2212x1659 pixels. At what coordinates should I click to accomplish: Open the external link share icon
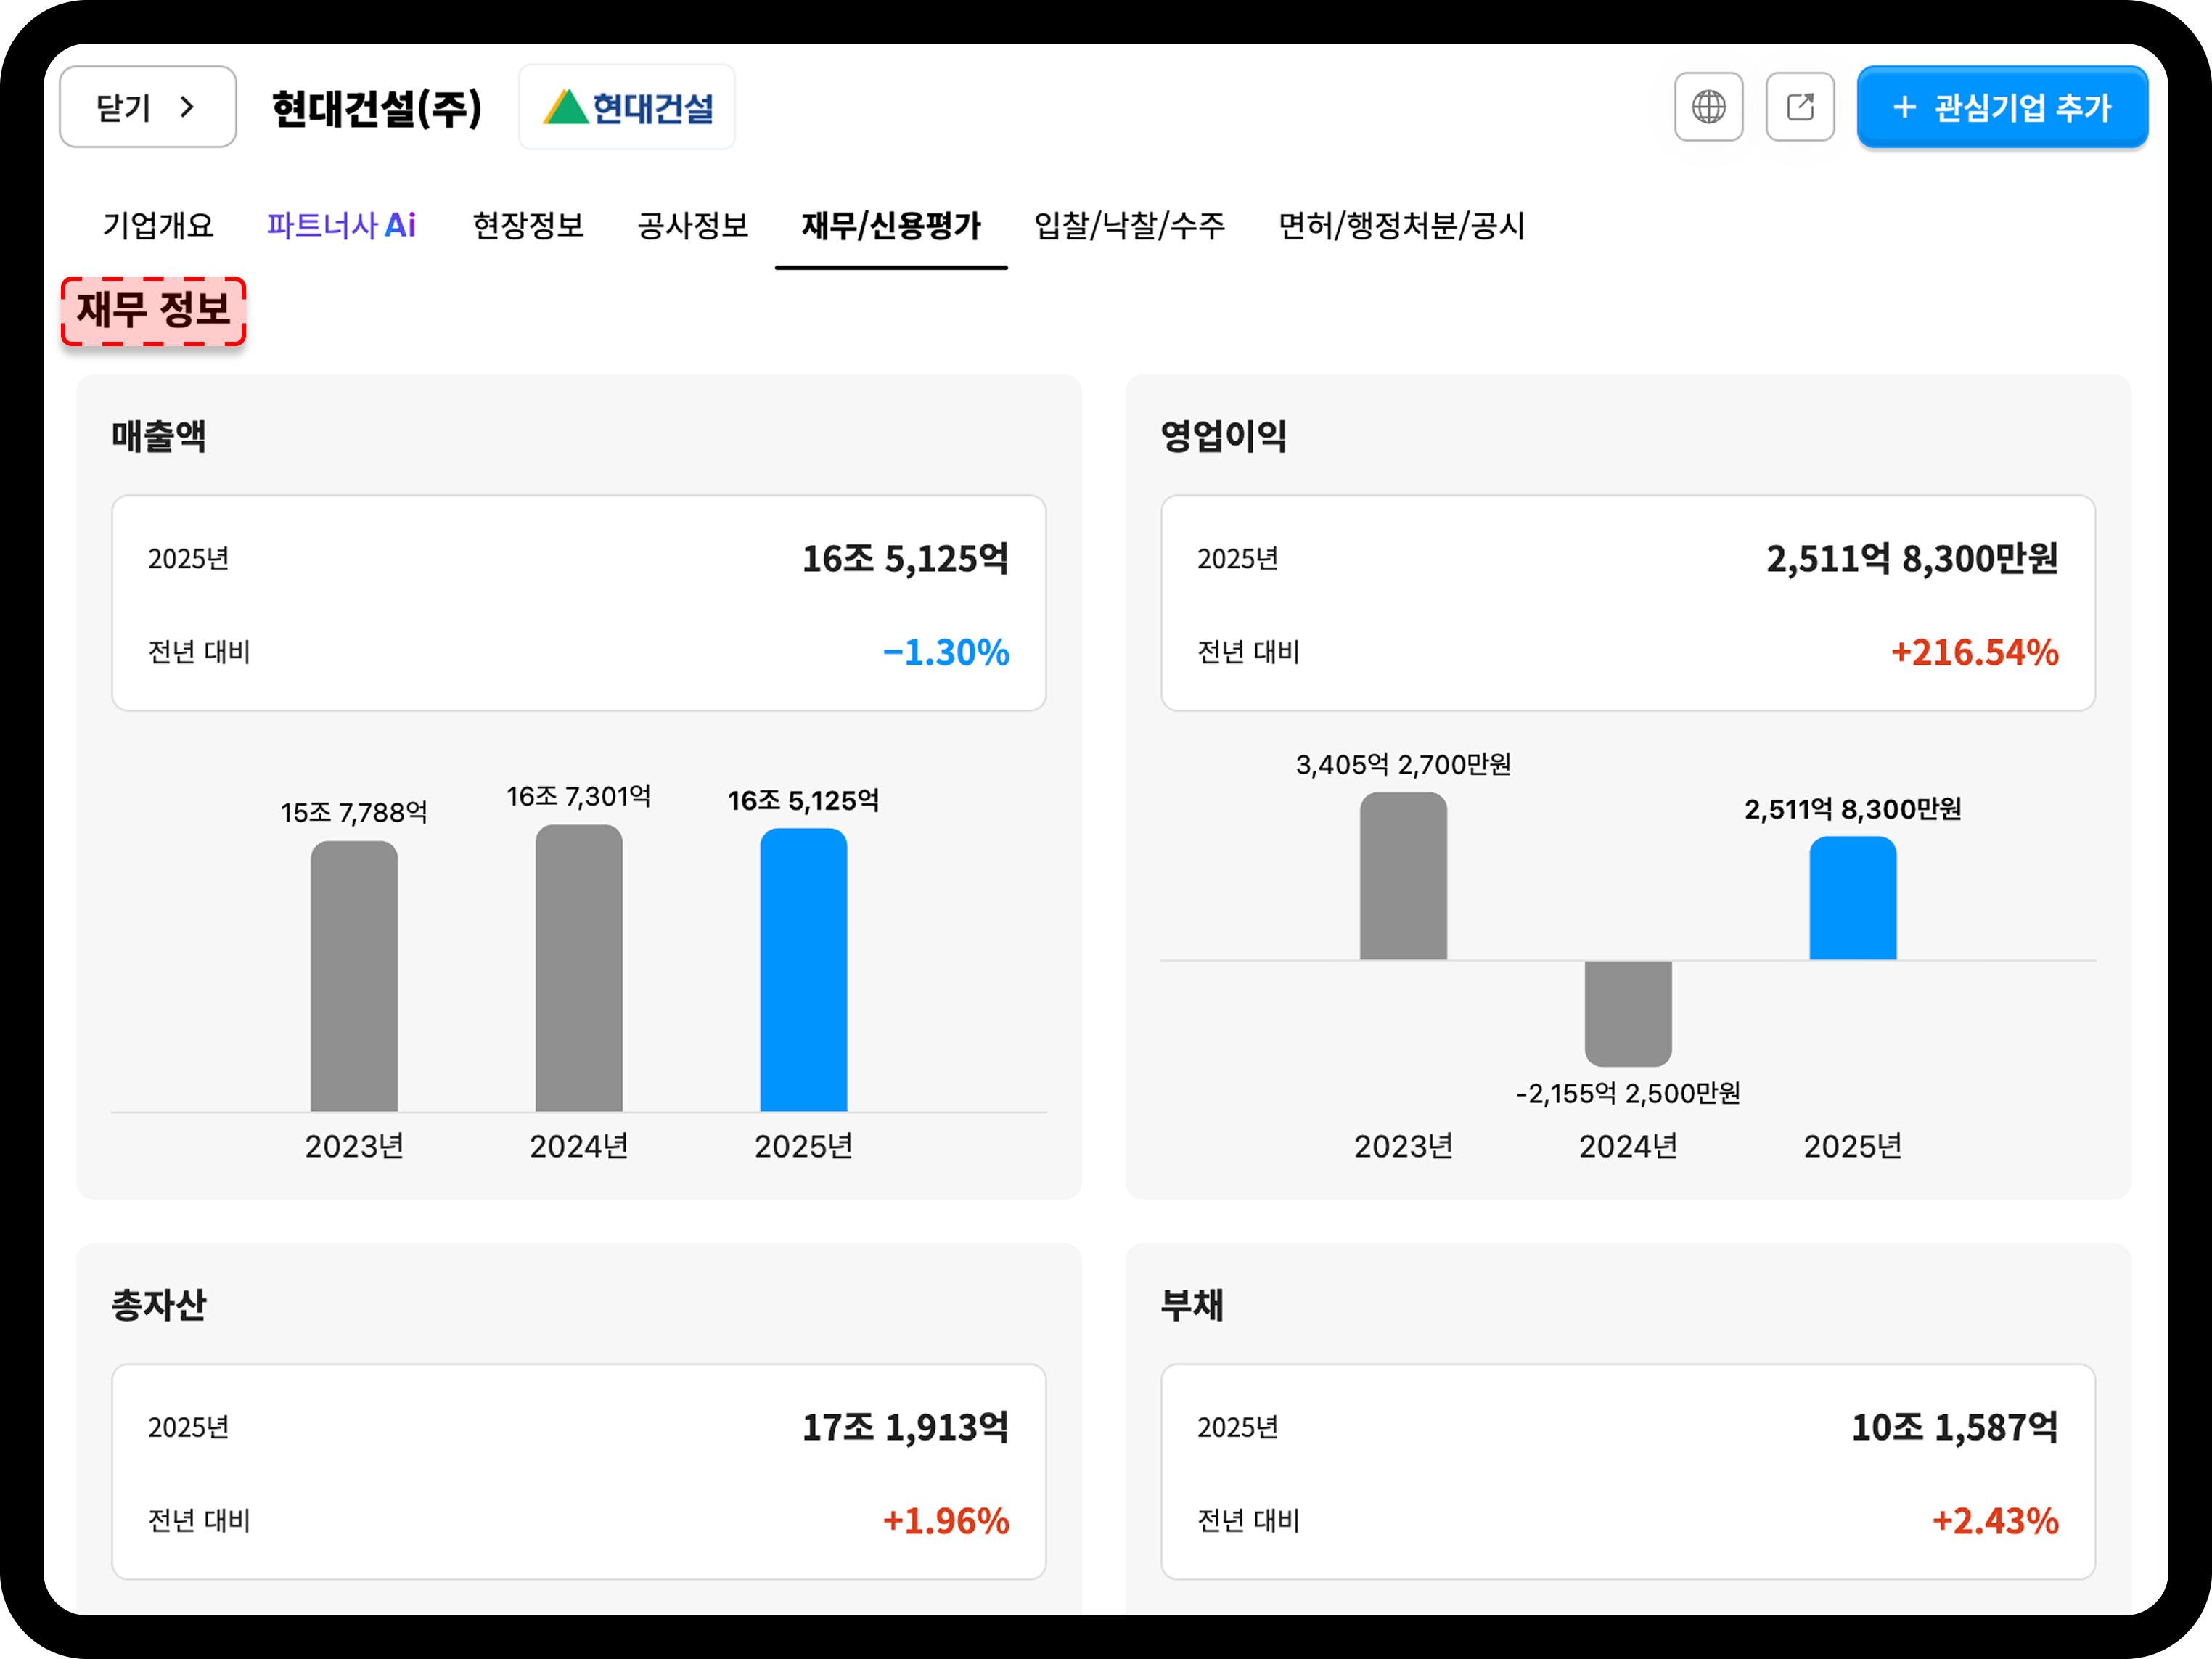coord(1799,106)
